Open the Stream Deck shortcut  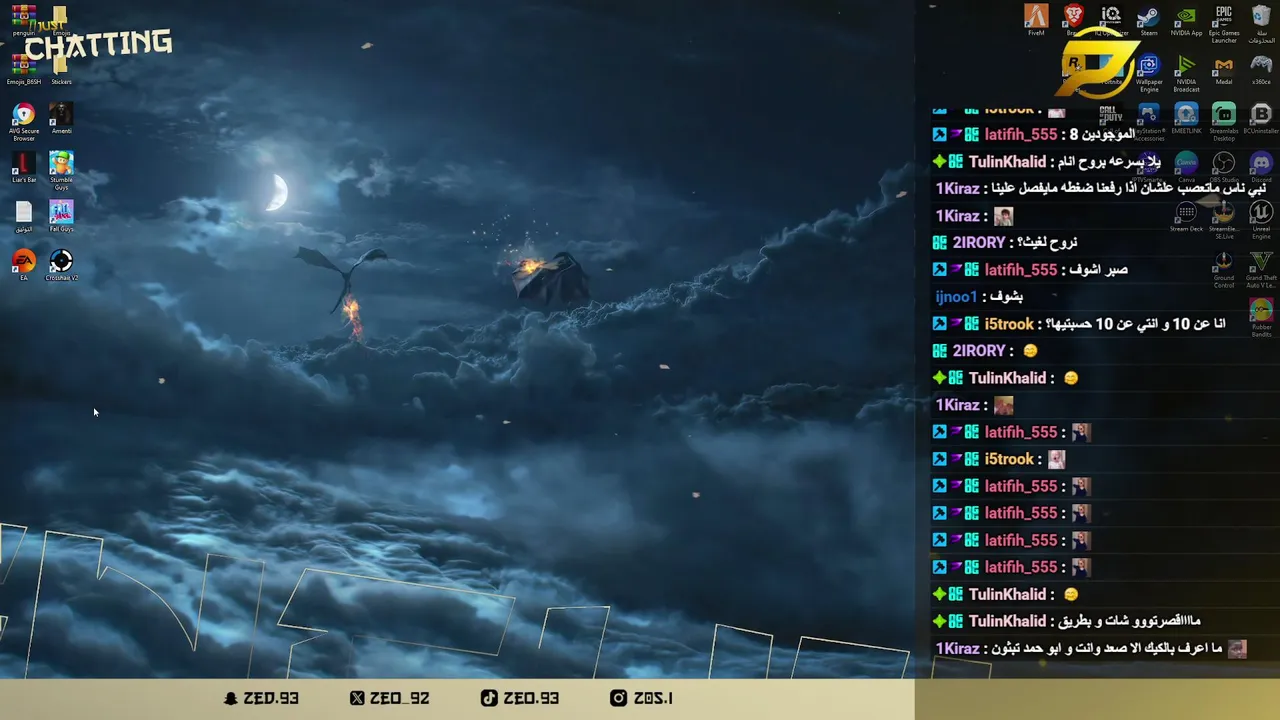tap(1186, 216)
